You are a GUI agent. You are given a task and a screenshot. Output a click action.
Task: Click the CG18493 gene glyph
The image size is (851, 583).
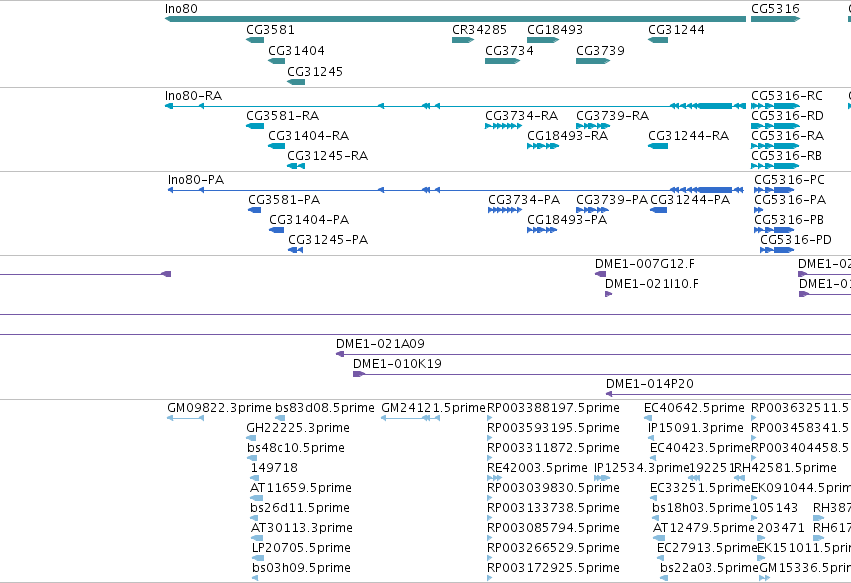coord(543,40)
